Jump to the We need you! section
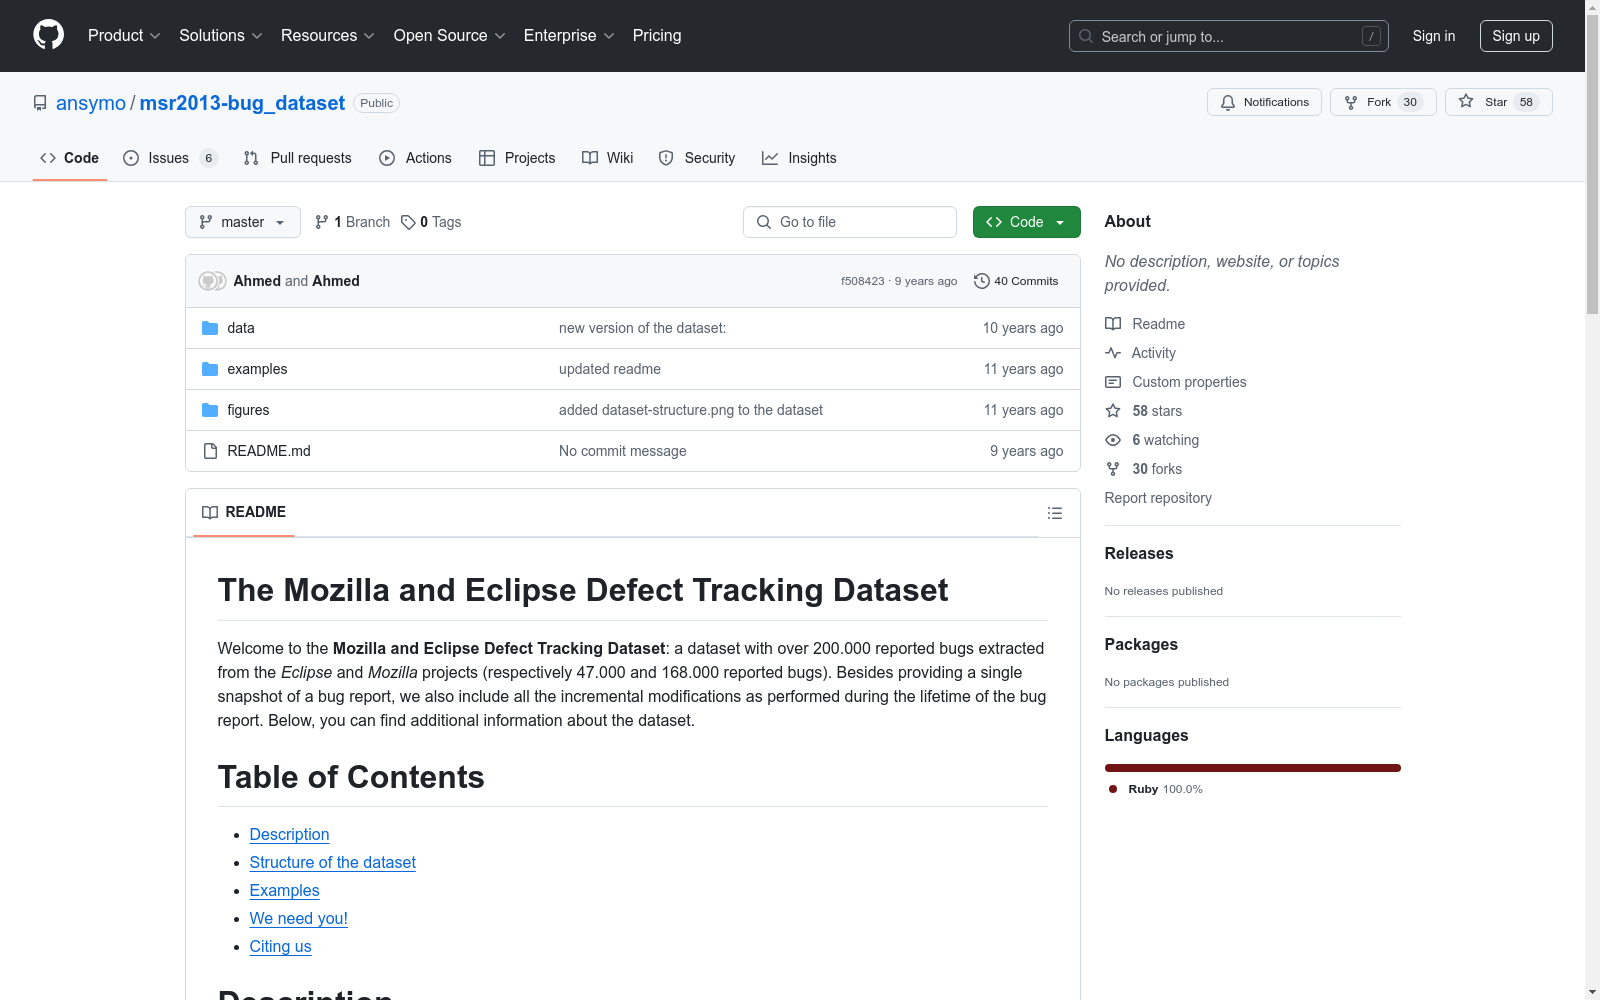The image size is (1600, 1000). tap(299, 918)
